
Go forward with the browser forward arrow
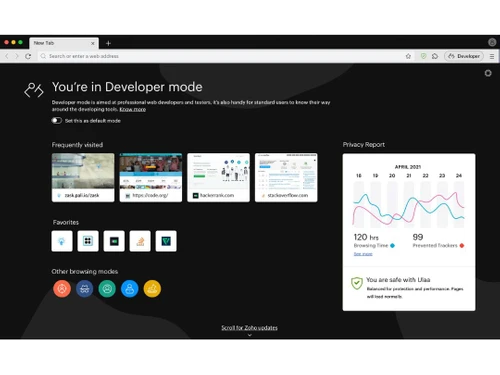(17, 56)
